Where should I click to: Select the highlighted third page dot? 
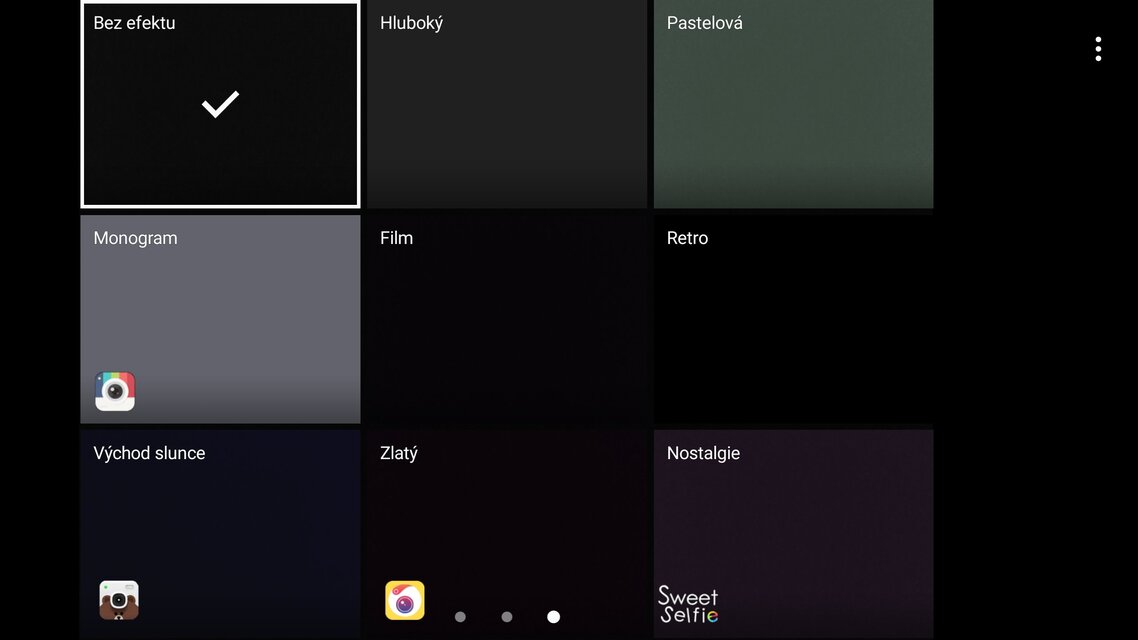554,617
